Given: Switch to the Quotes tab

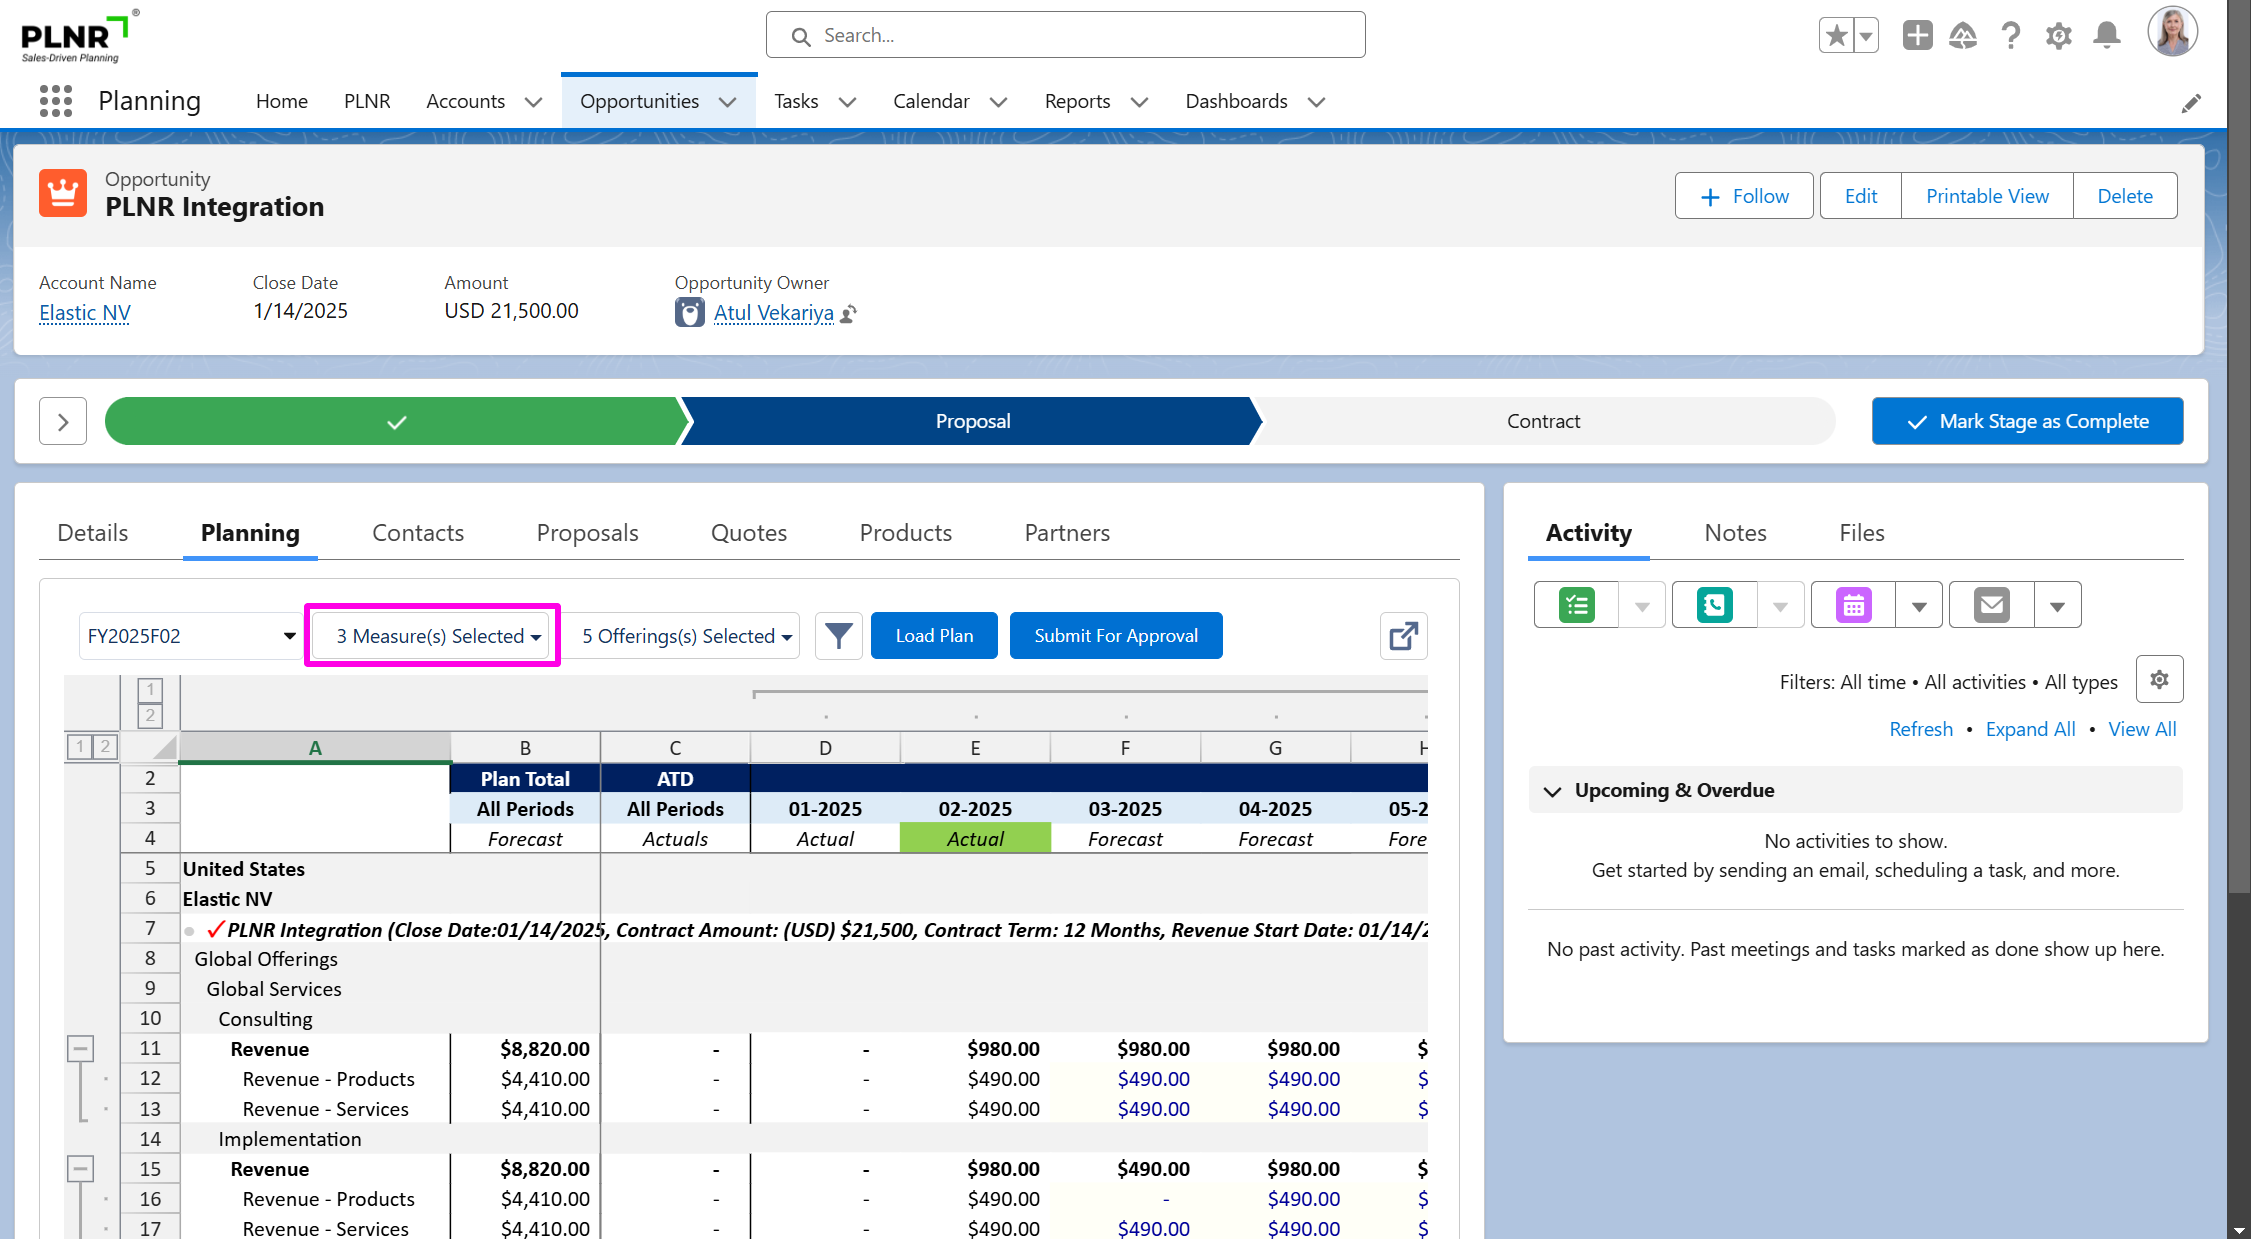Looking at the screenshot, I should point(748,533).
